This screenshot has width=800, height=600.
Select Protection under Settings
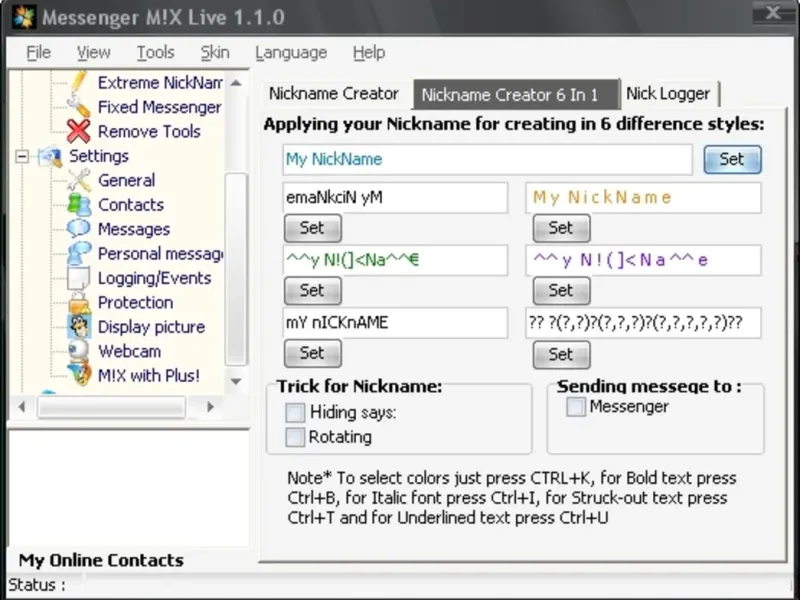click(x=135, y=303)
